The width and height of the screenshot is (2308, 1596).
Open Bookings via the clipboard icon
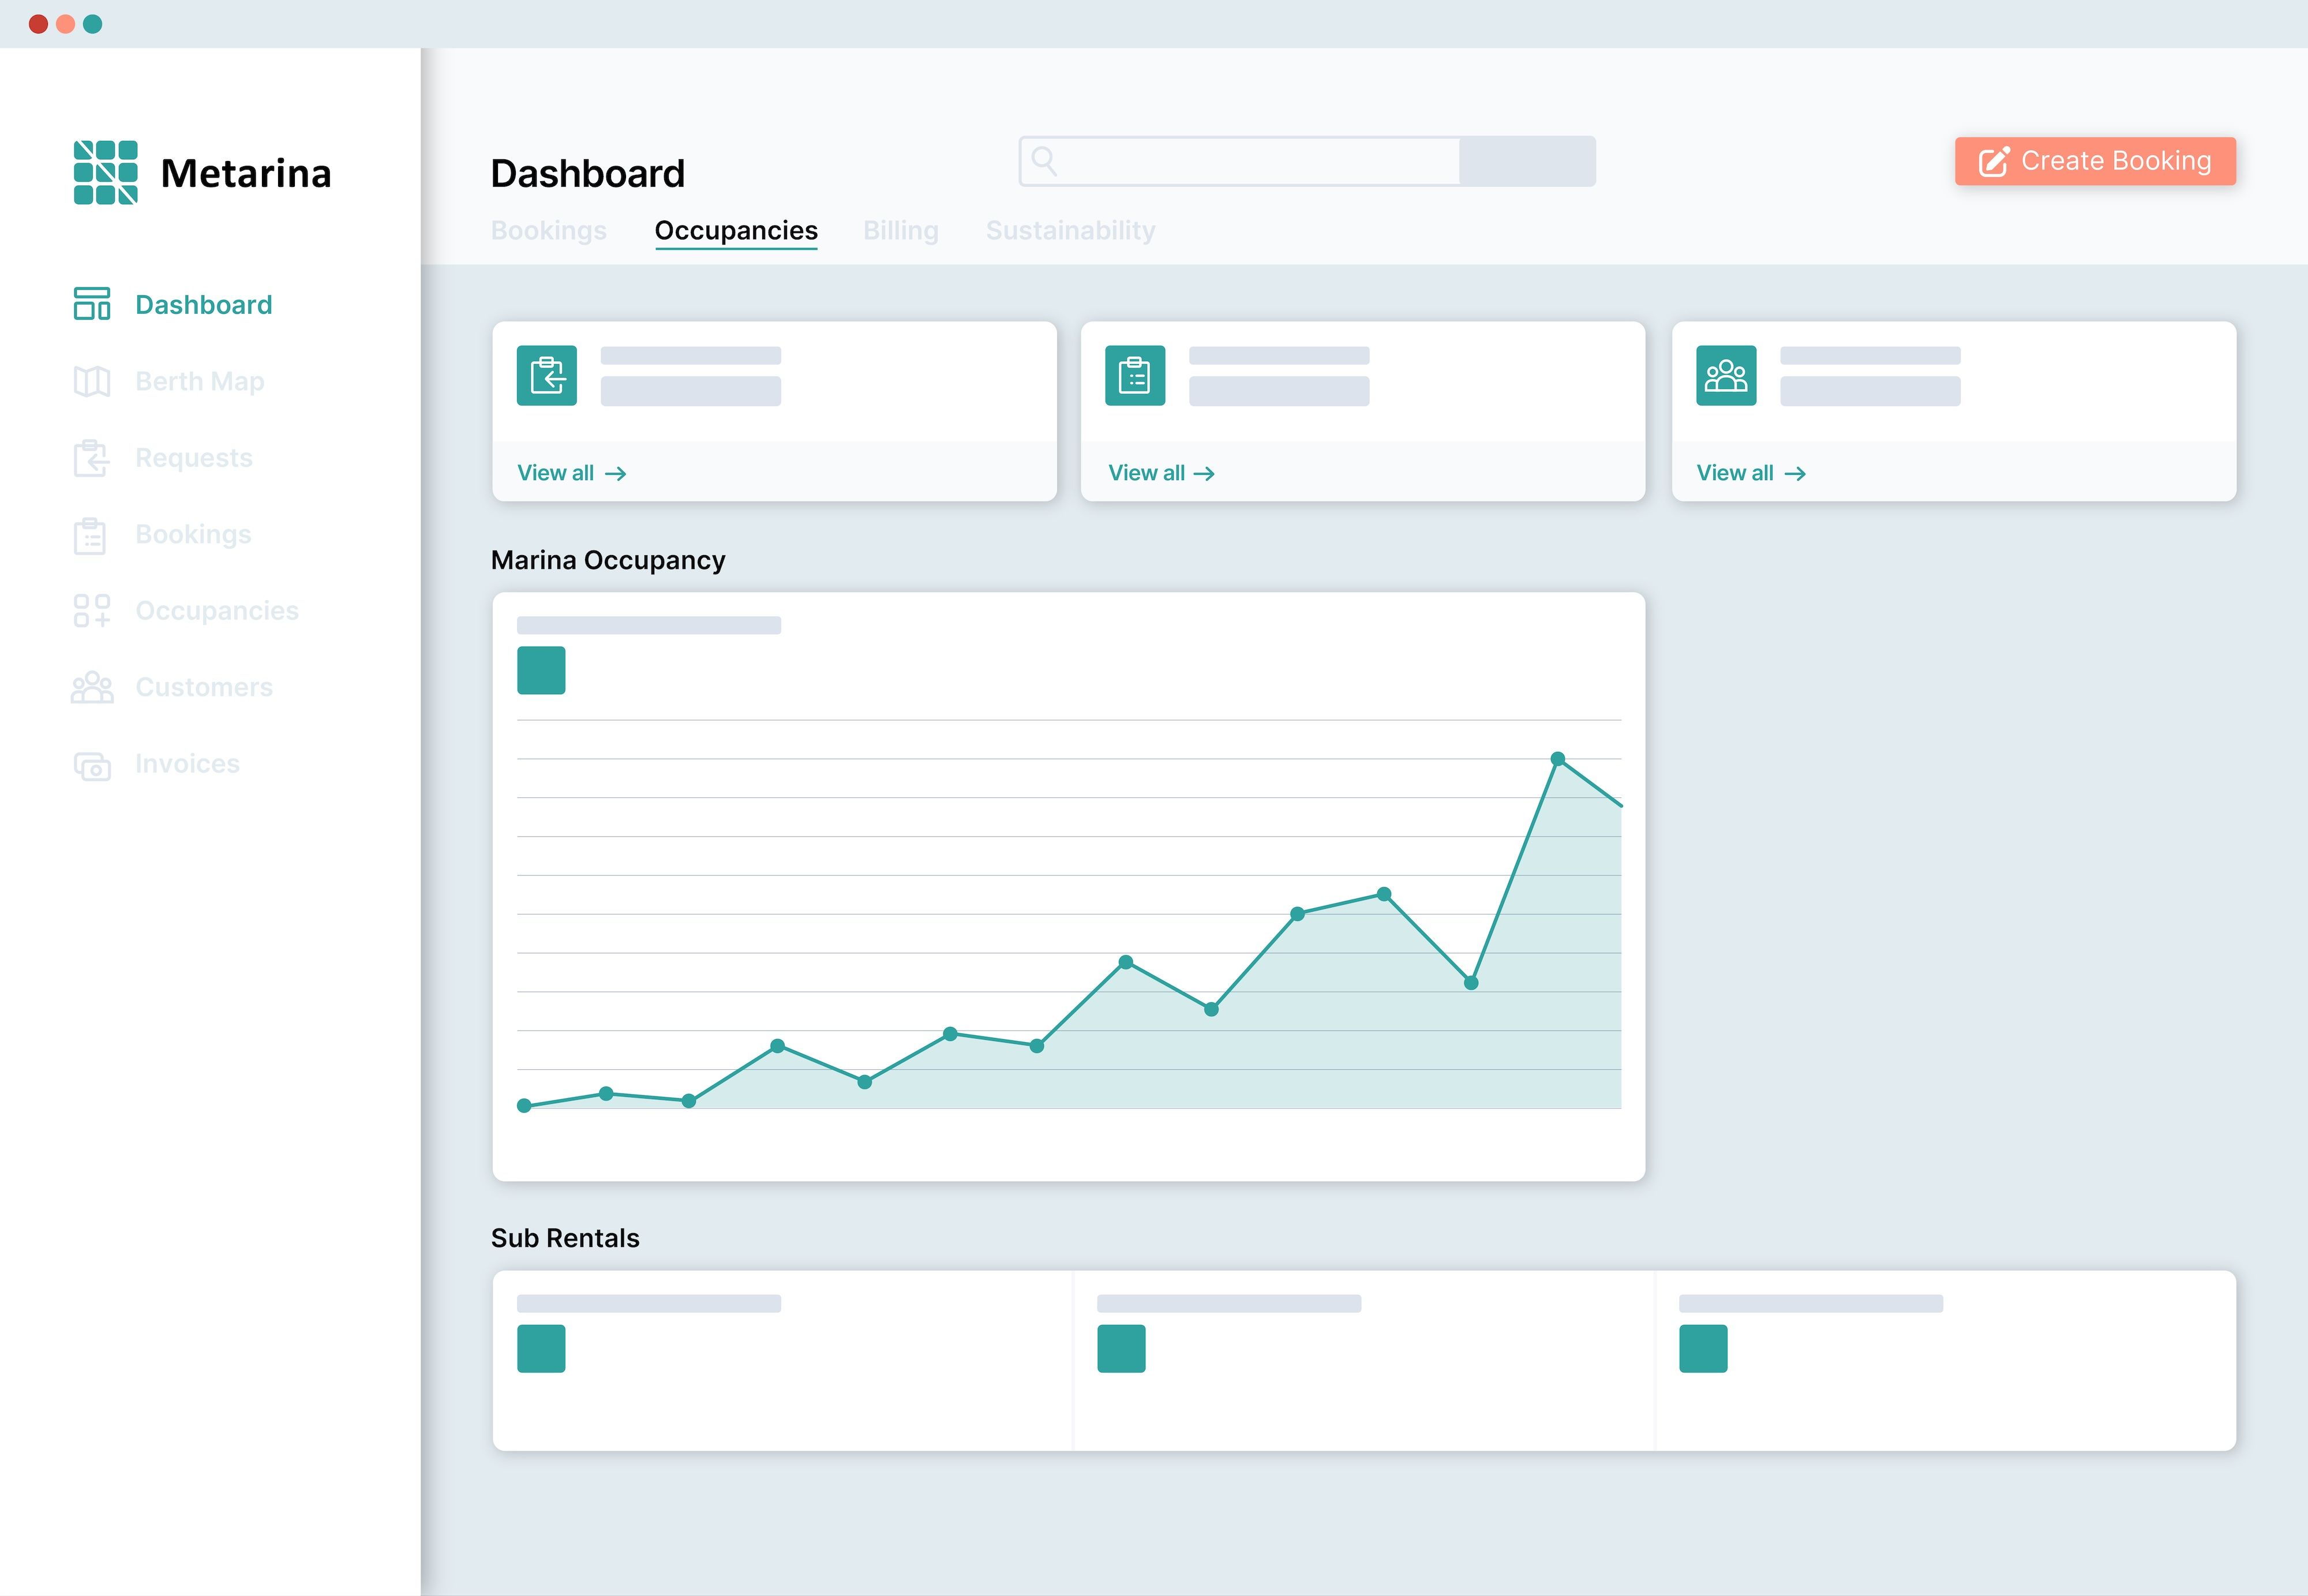point(91,535)
